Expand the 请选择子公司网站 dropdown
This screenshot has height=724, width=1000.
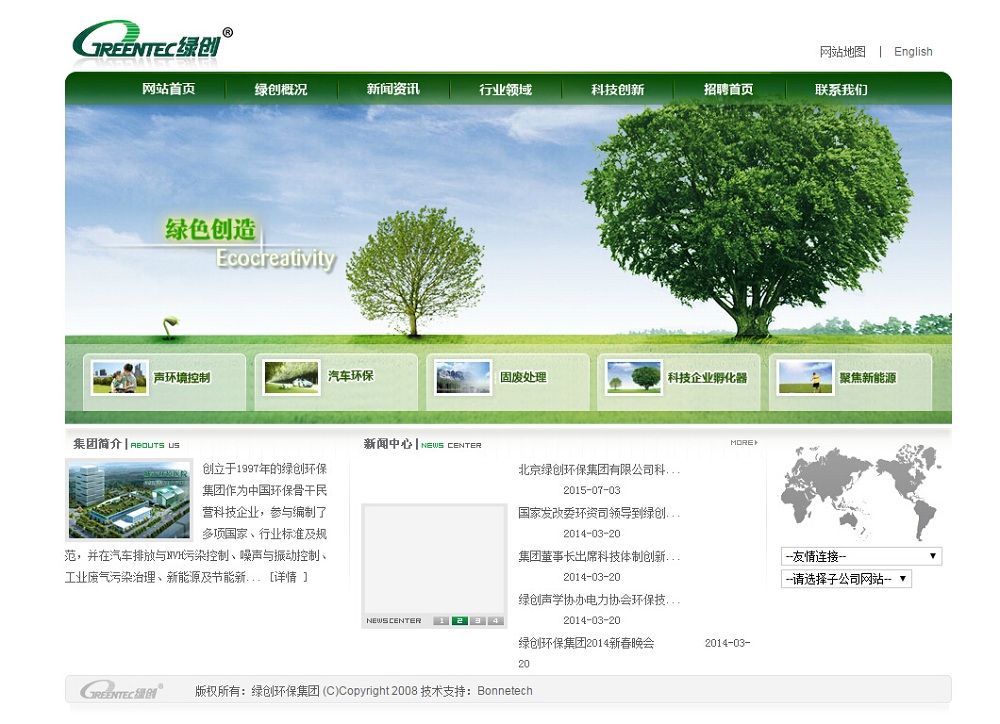846,579
